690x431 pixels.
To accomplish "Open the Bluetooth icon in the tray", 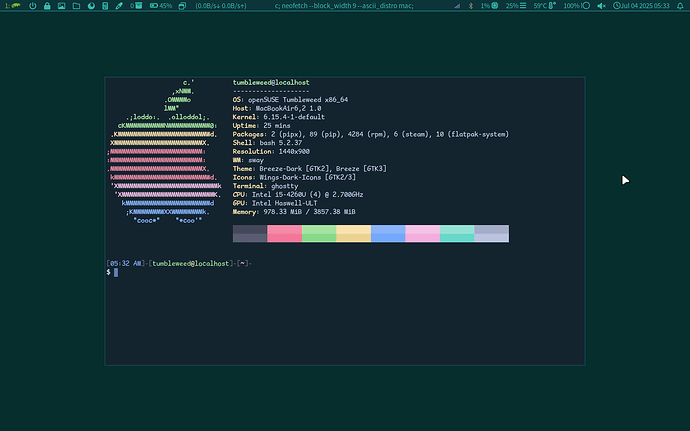I will [470, 6].
